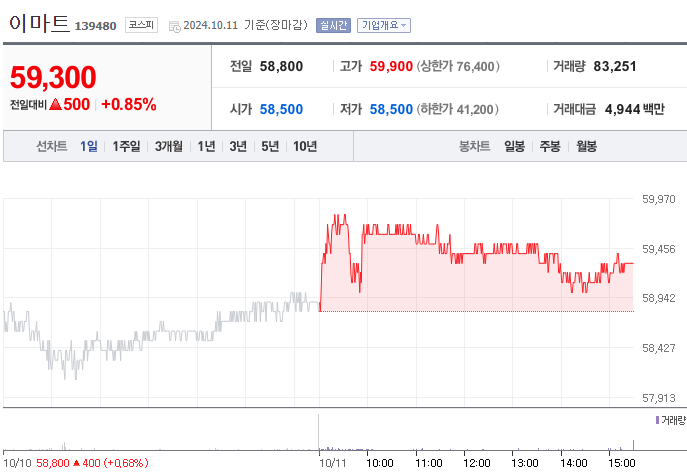Click the current price 59,300
This screenshot has height=475, width=687.
53,78
